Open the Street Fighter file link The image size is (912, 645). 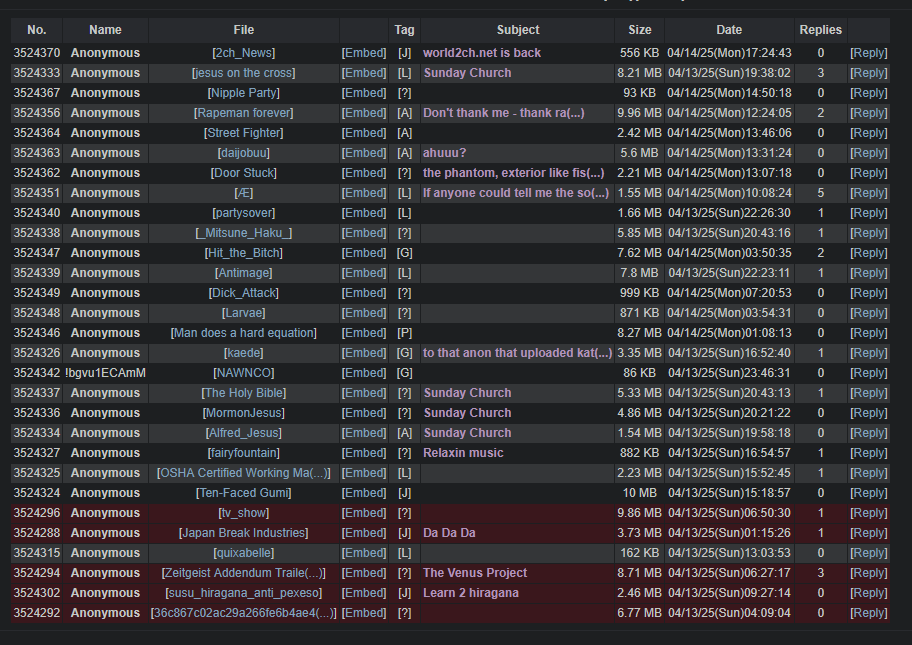click(244, 133)
